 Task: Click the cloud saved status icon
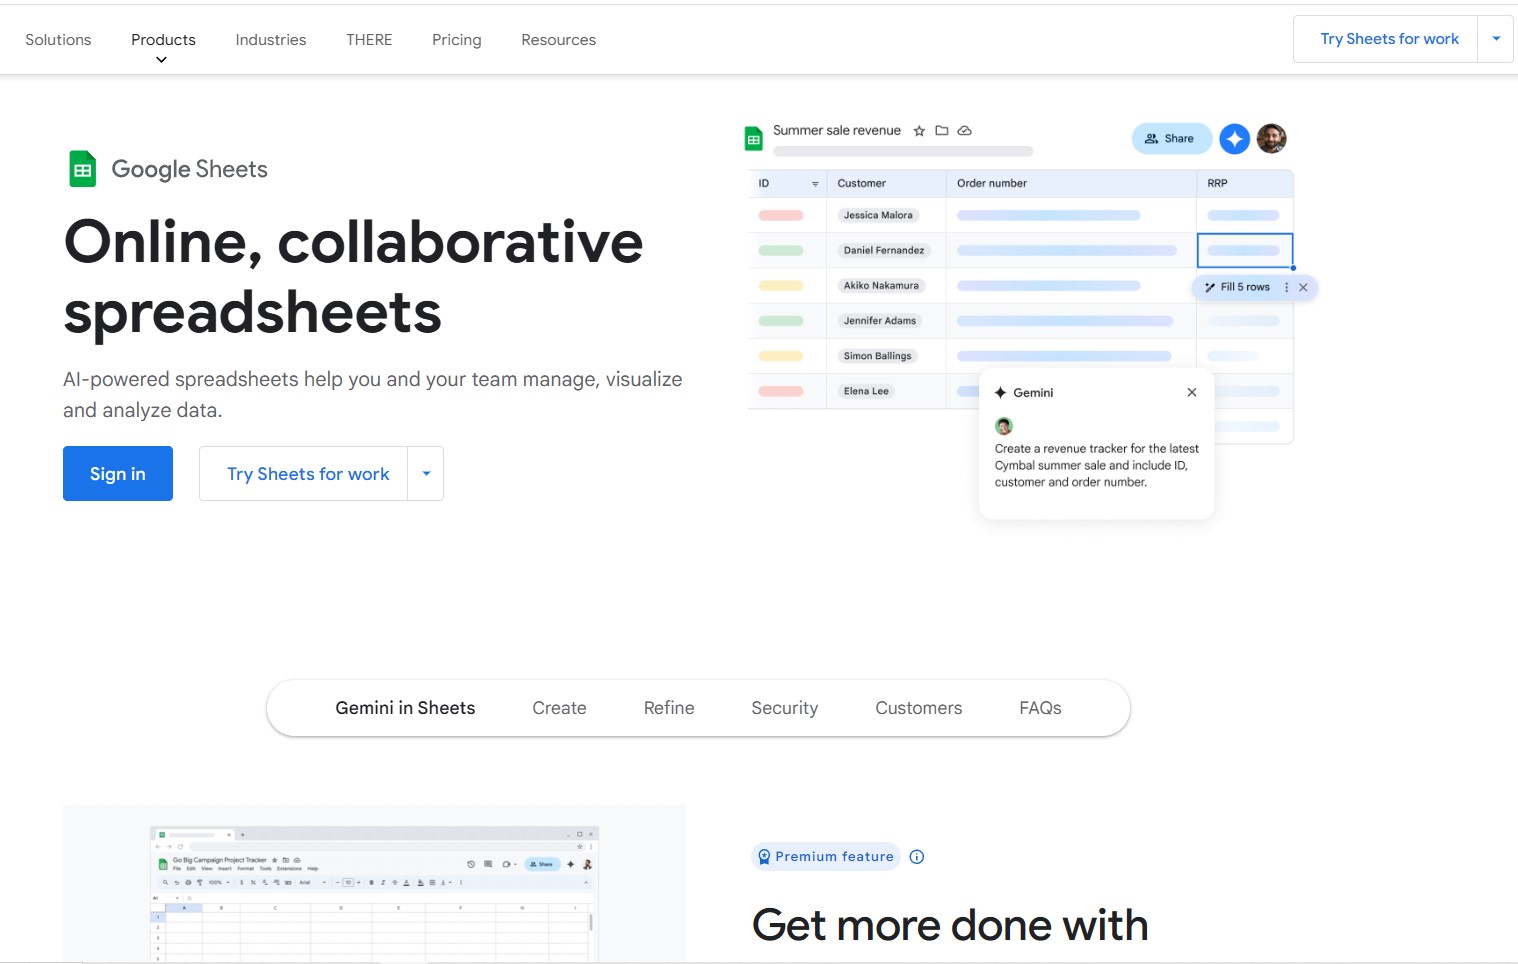point(965,131)
